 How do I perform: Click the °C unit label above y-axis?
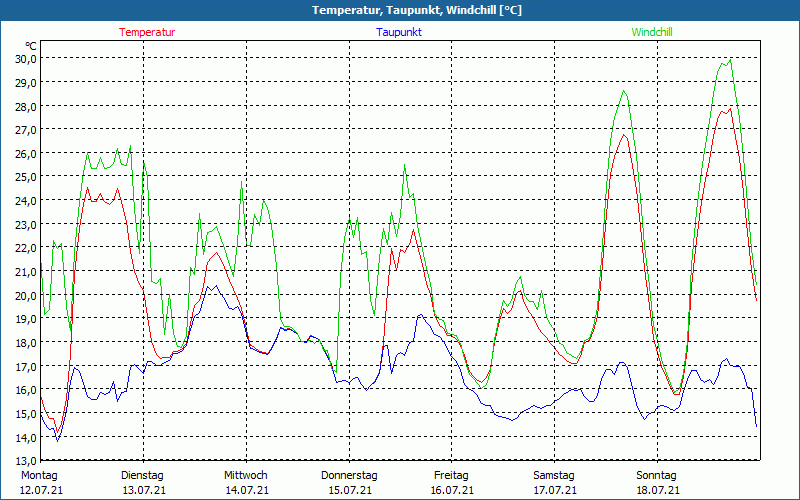31,46
